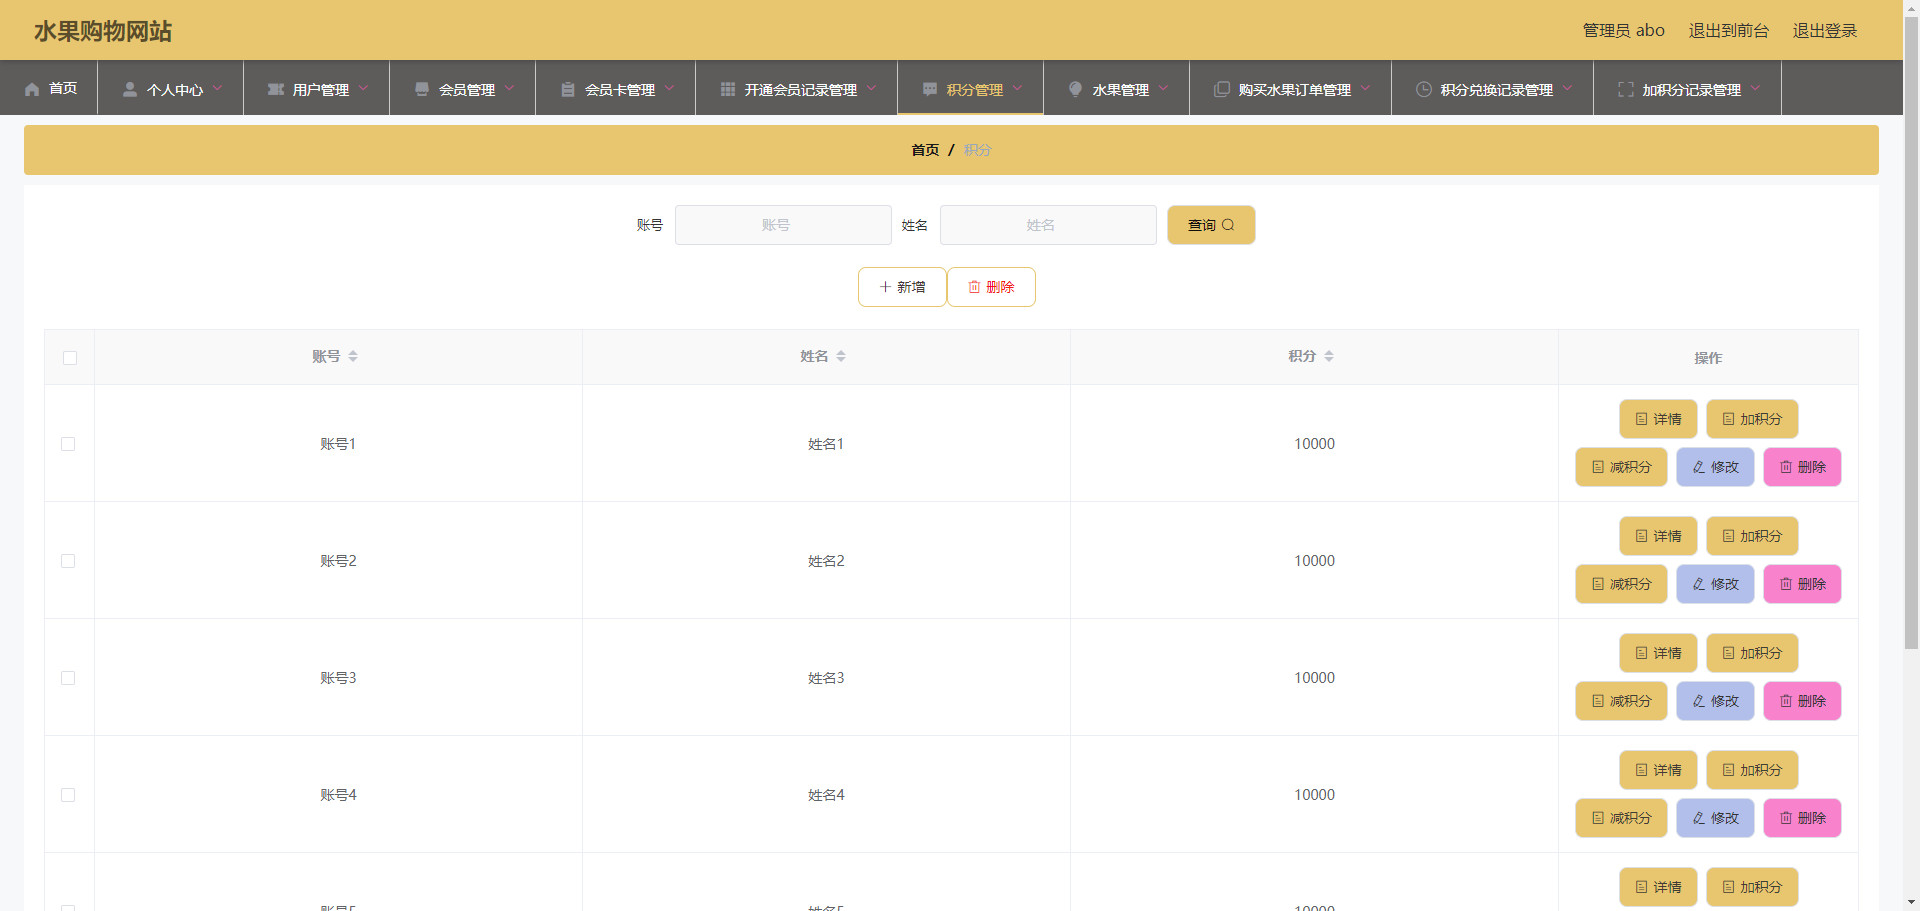The image size is (1920, 911).
Task: Click the ticket icon of 用户管理
Action: (276, 89)
